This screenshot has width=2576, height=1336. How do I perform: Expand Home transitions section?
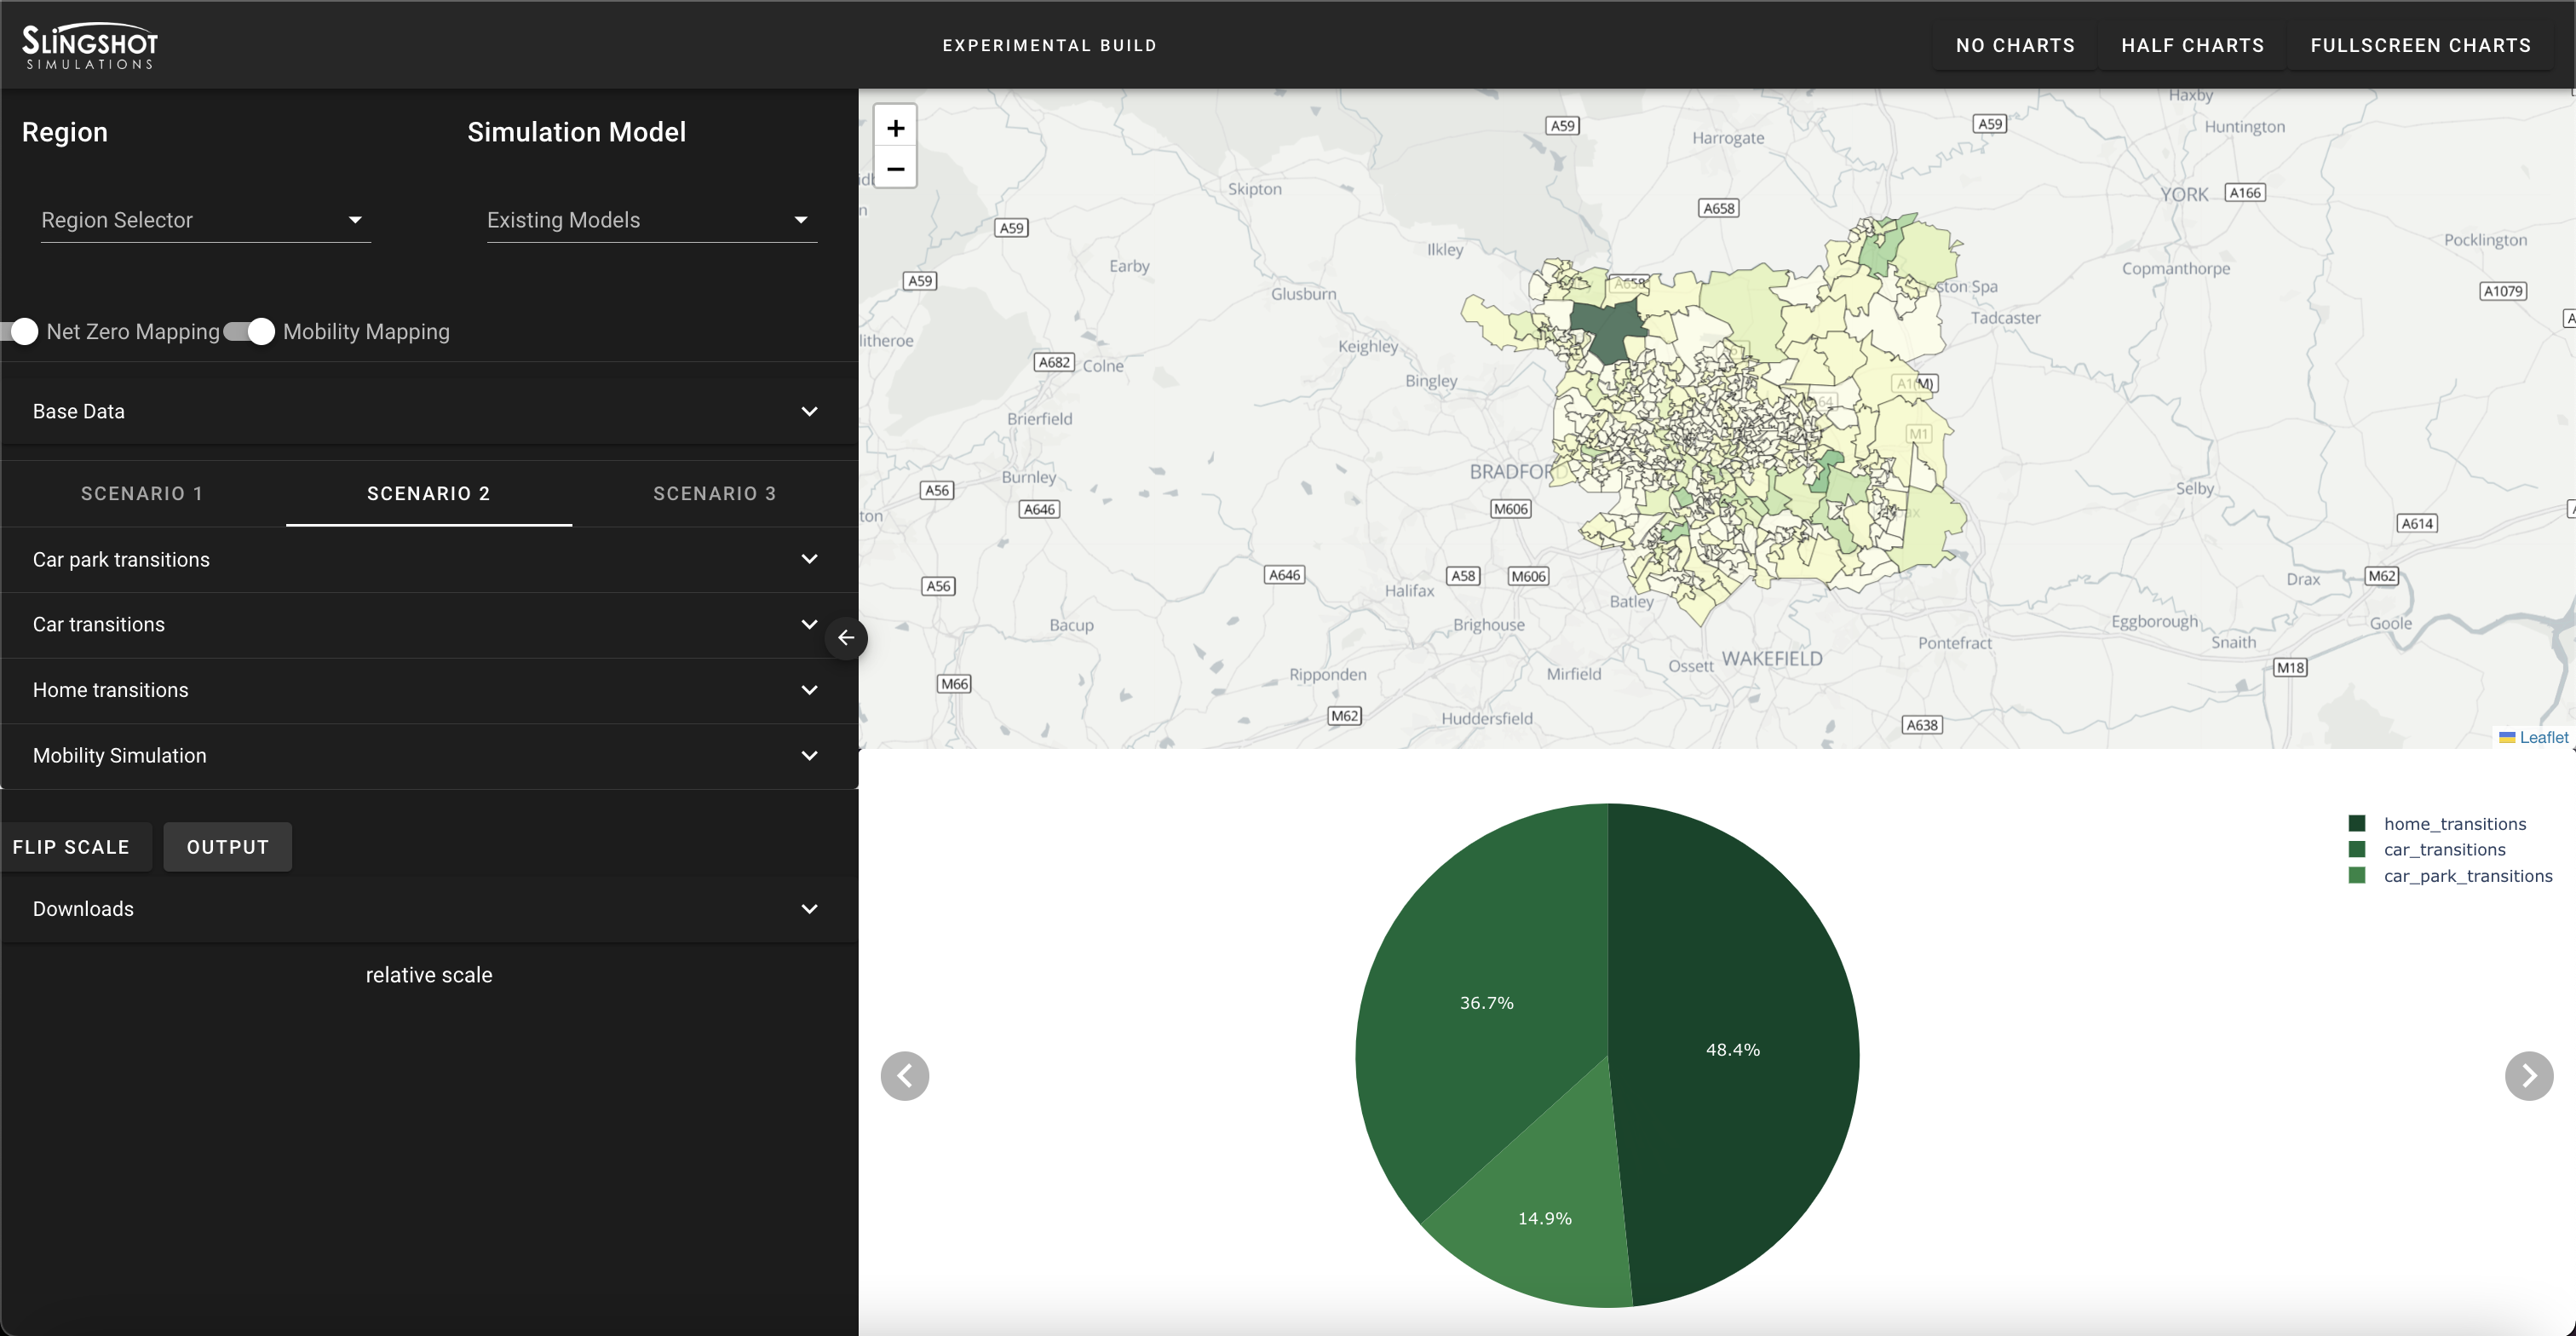(x=428, y=690)
